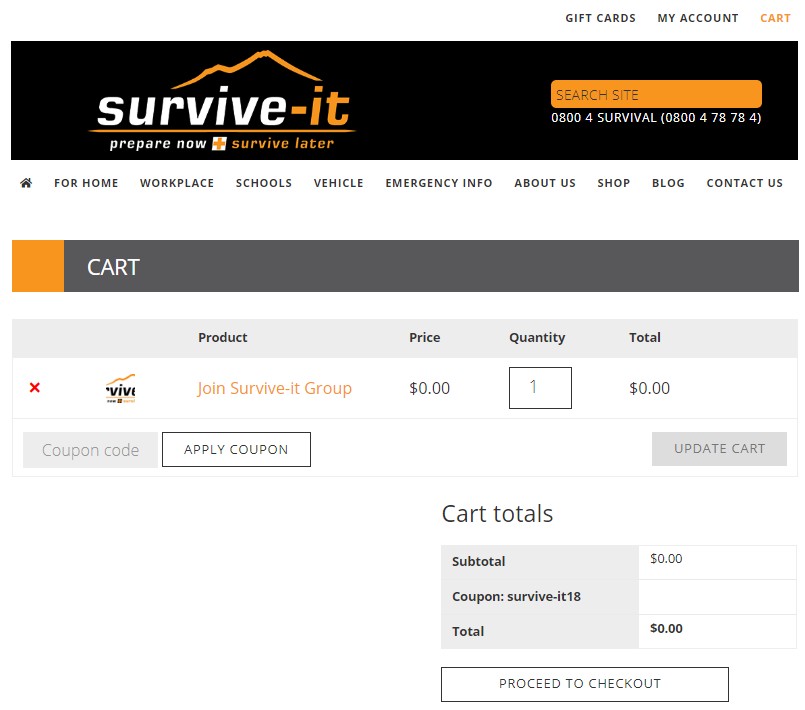Open the Cart link in top menu
The image size is (805, 710).
coord(775,18)
